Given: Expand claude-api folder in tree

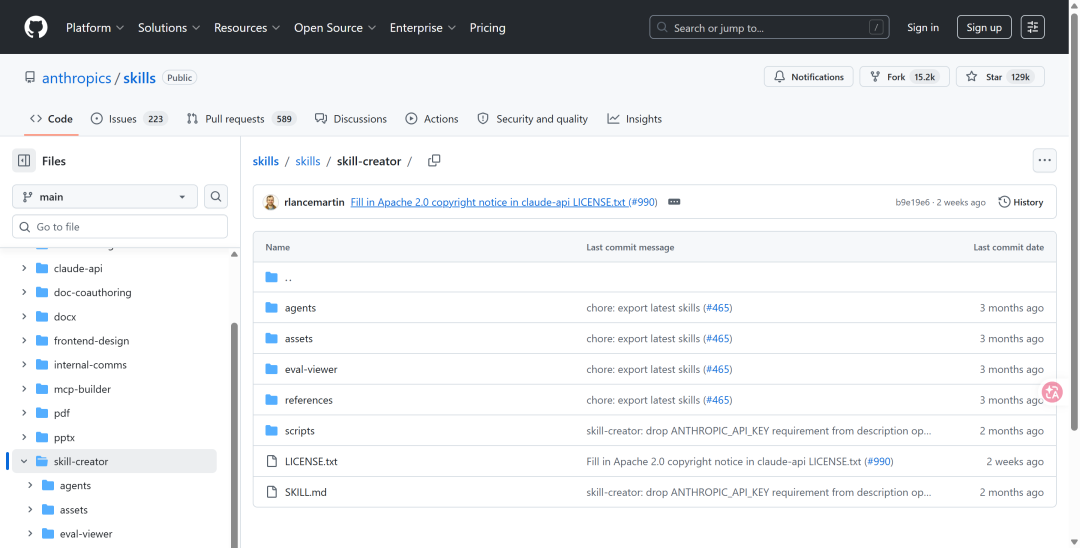Looking at the screenshot, I should coord(24,268).
